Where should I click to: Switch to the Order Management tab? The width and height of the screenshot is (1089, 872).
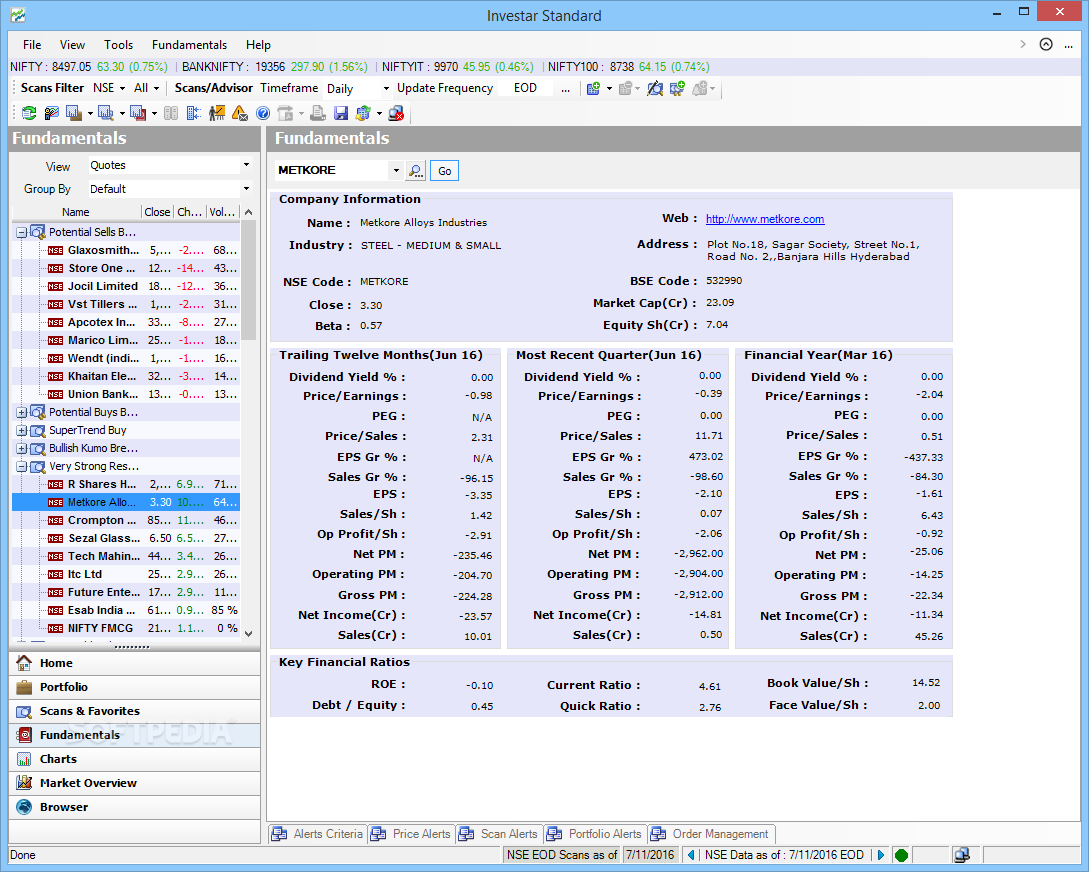[x=711, y=834]
